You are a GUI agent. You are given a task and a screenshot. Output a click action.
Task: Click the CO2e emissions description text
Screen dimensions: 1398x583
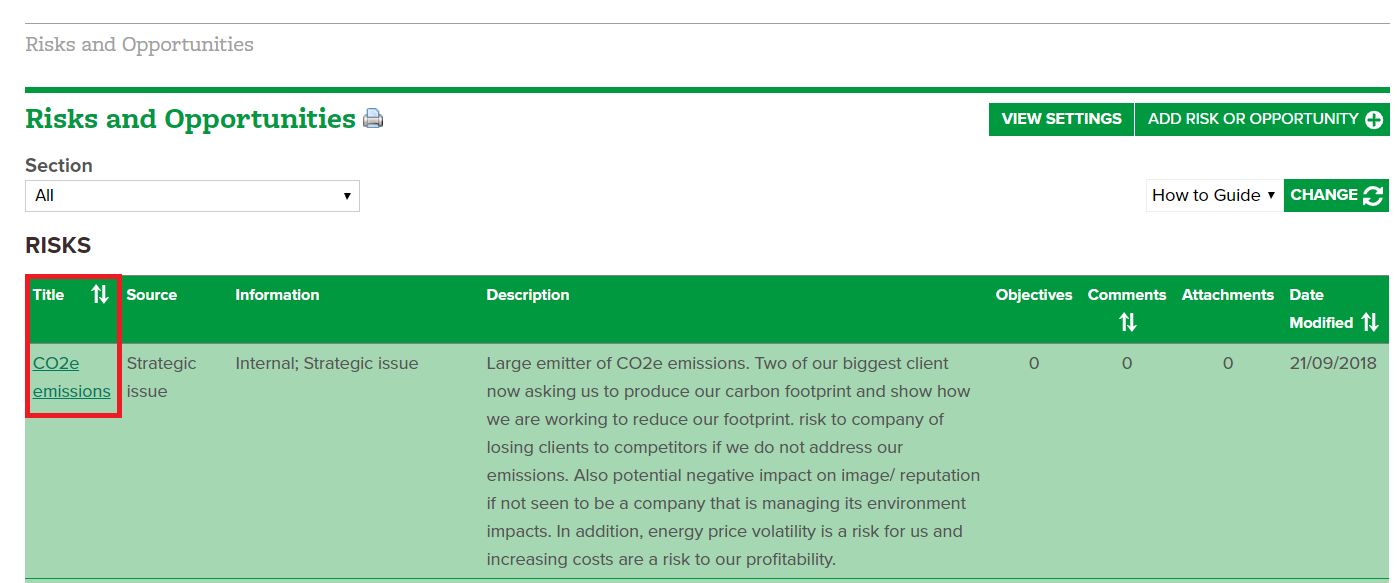coord(733,461)
